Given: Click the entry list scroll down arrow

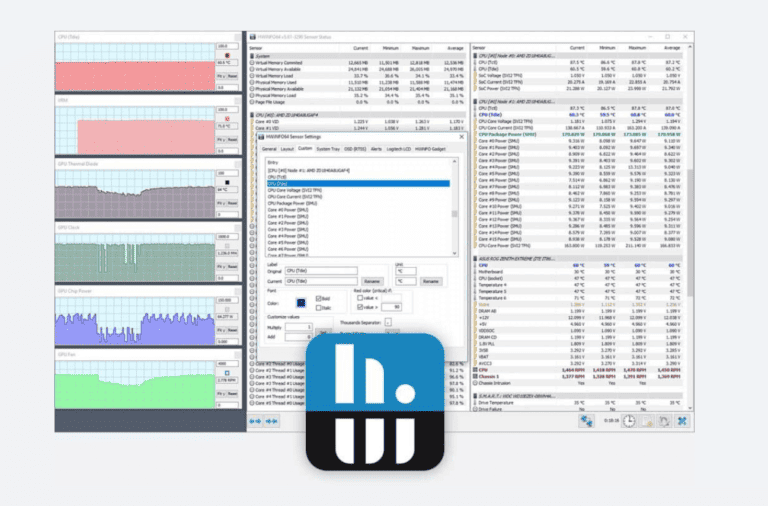Looking at the screenshot, I should [455, 253].
